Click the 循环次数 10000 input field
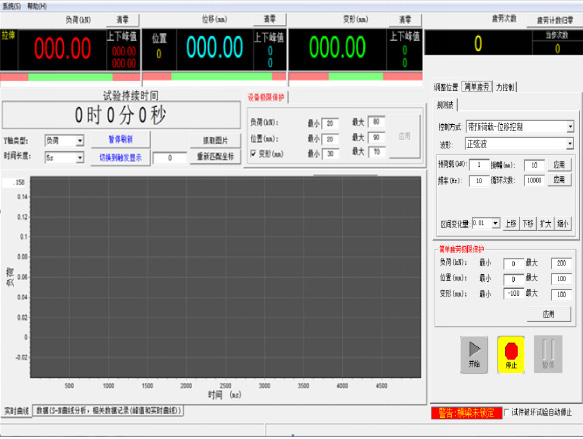Screen dimensions: 583x439 534,181
